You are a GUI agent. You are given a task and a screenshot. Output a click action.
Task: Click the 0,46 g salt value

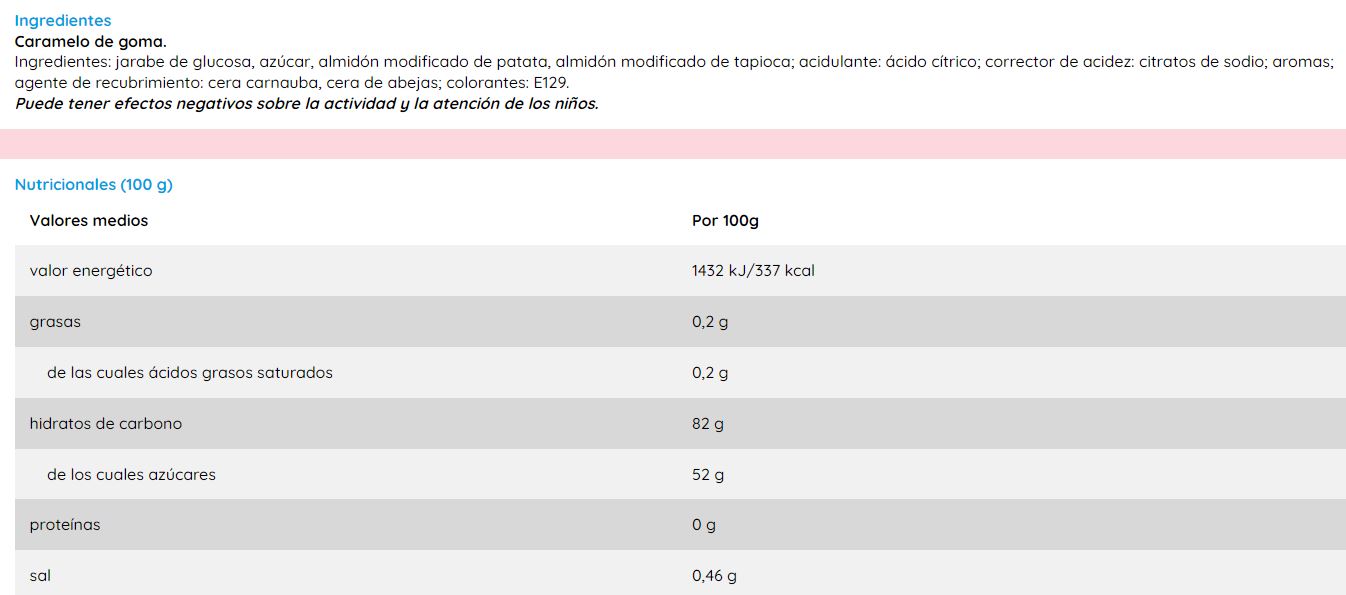714,576
